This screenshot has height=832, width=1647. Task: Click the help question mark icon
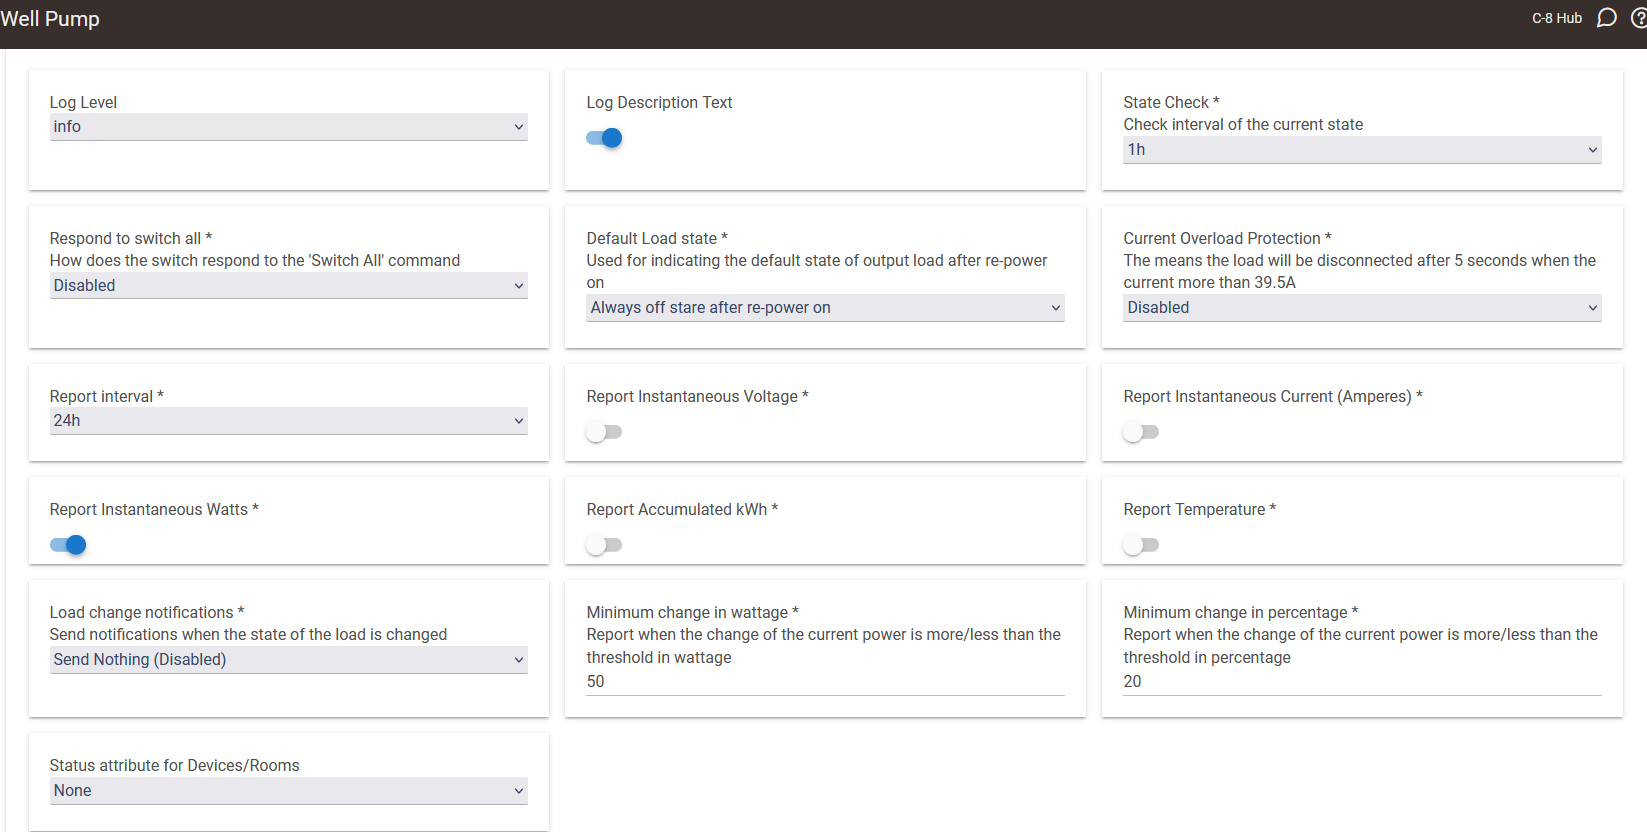click(1638, 18)
